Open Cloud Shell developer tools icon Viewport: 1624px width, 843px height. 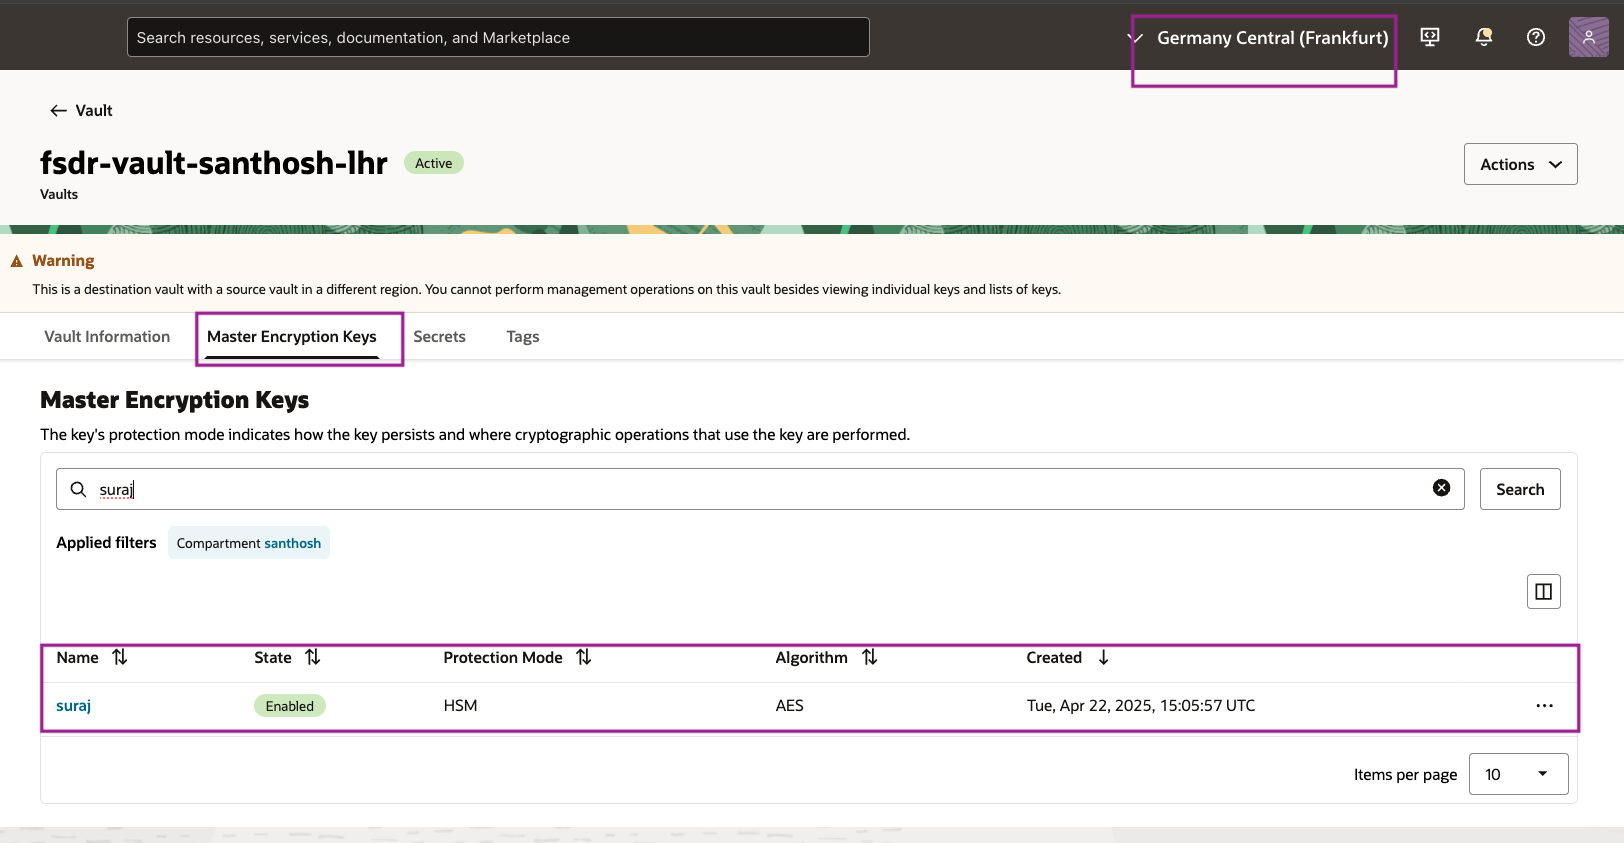[1430, 37]
